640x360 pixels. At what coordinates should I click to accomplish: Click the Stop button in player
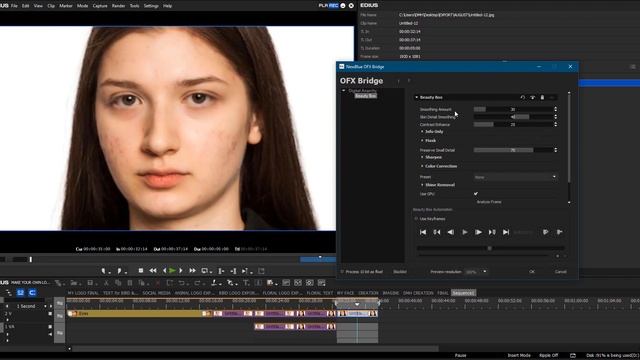tap(141, 270)
